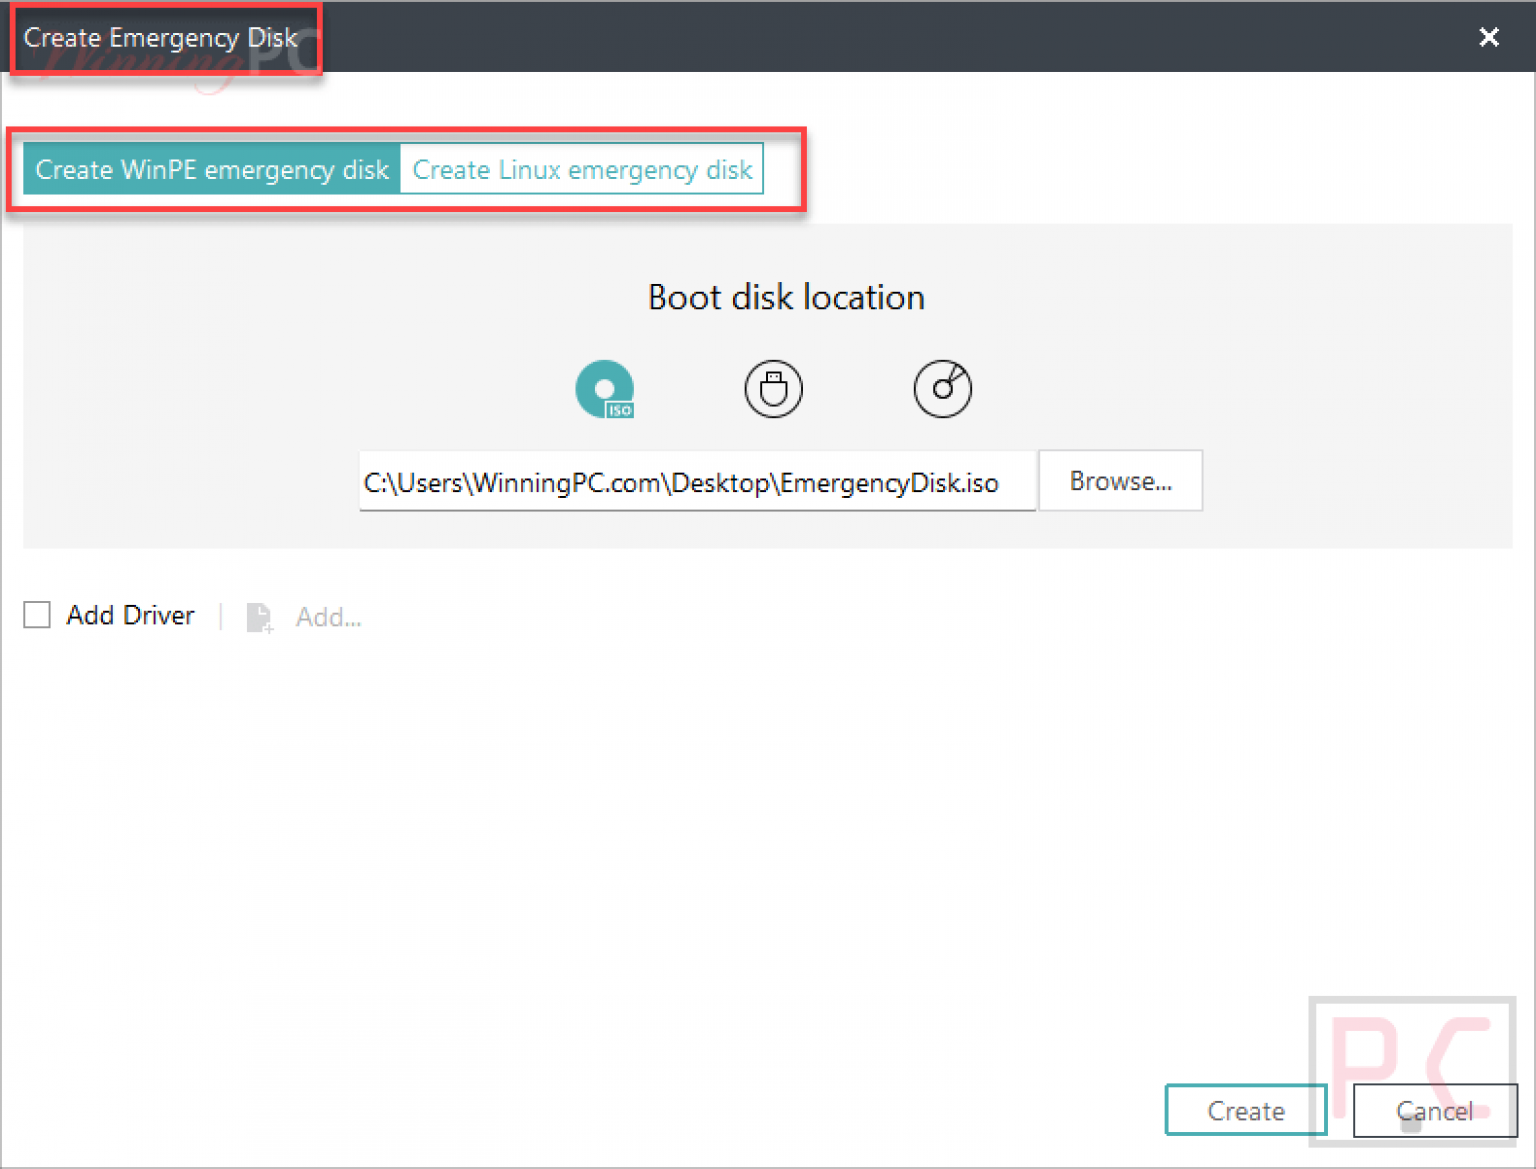Close the Create Emergency Disk window

(x=1489, y=37)
